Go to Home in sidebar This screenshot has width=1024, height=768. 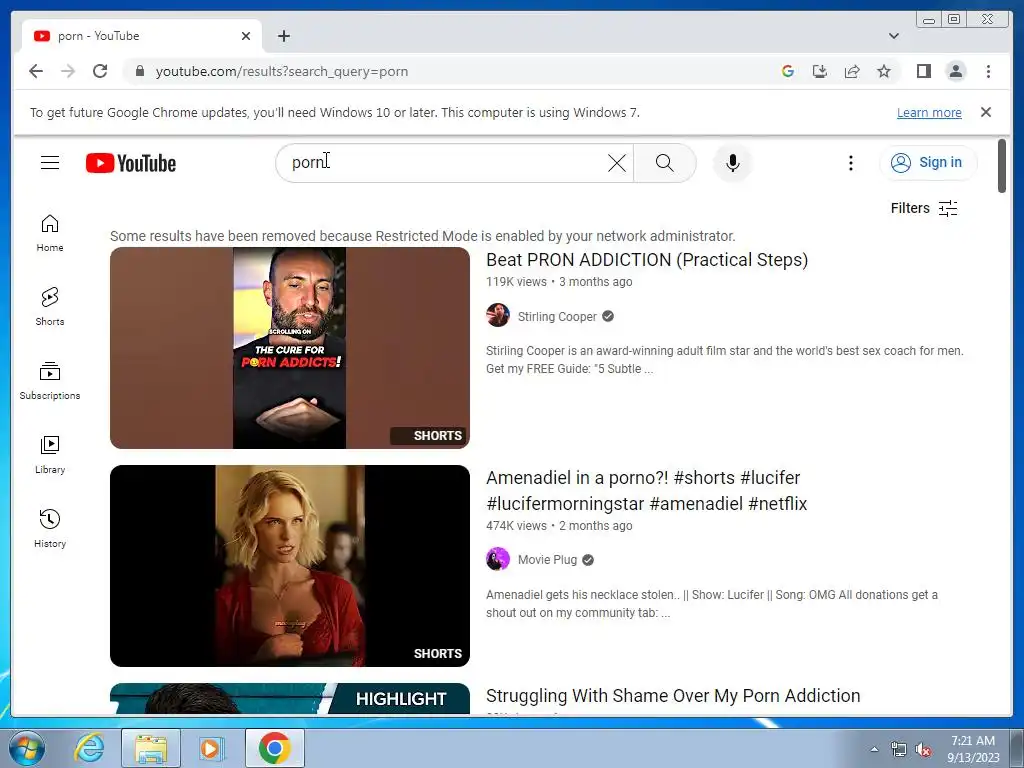click(50, 233)
